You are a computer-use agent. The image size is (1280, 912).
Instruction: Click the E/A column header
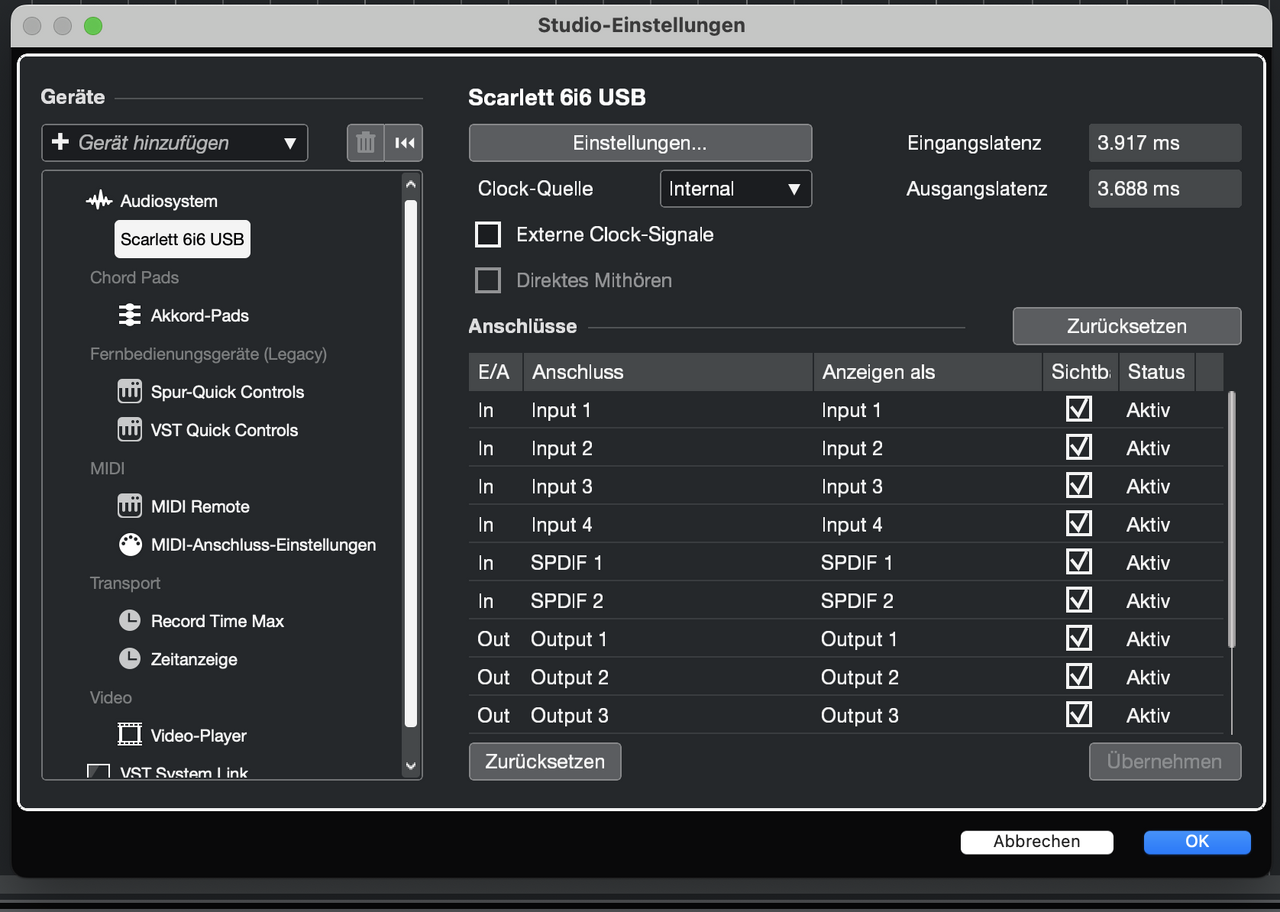pos(495,372)
